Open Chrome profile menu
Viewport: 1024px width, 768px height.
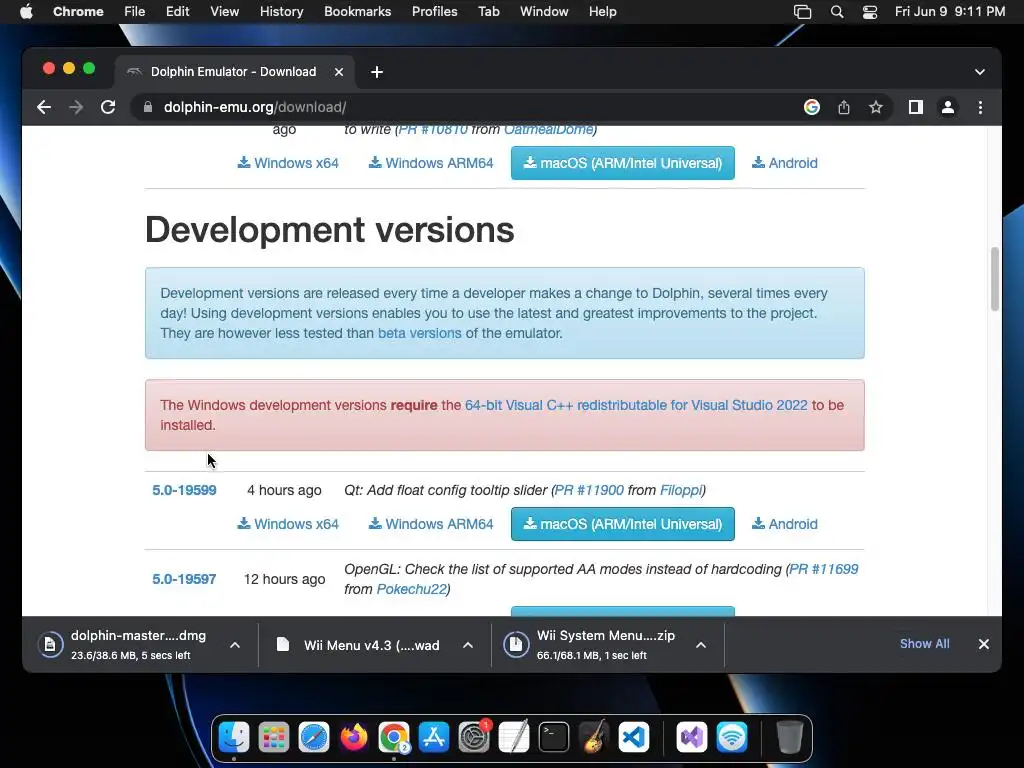tap(948, 107)
